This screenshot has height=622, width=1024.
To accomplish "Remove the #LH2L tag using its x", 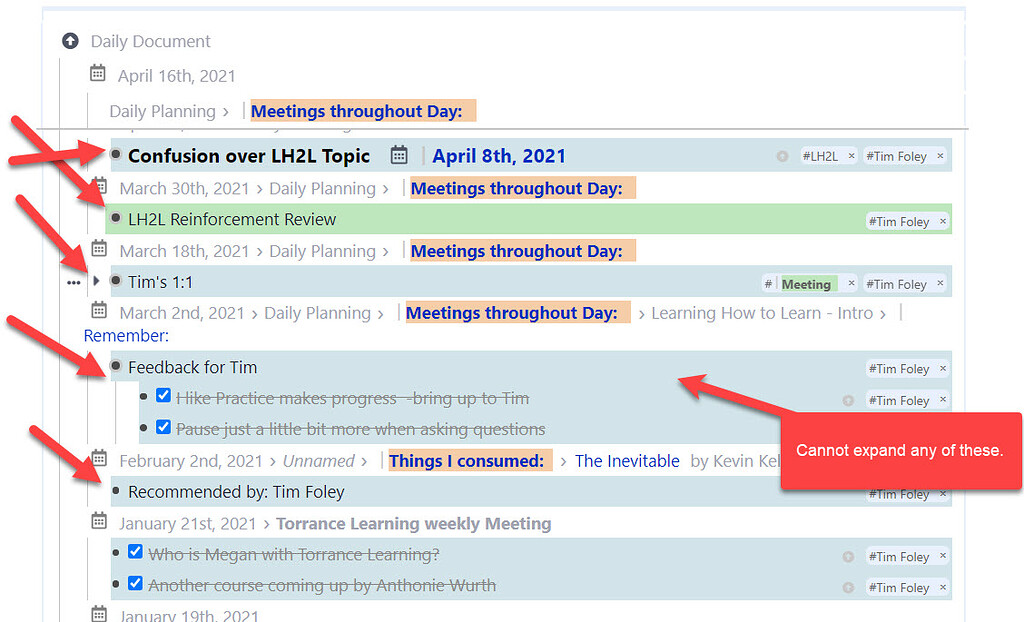I will [851, 156].
